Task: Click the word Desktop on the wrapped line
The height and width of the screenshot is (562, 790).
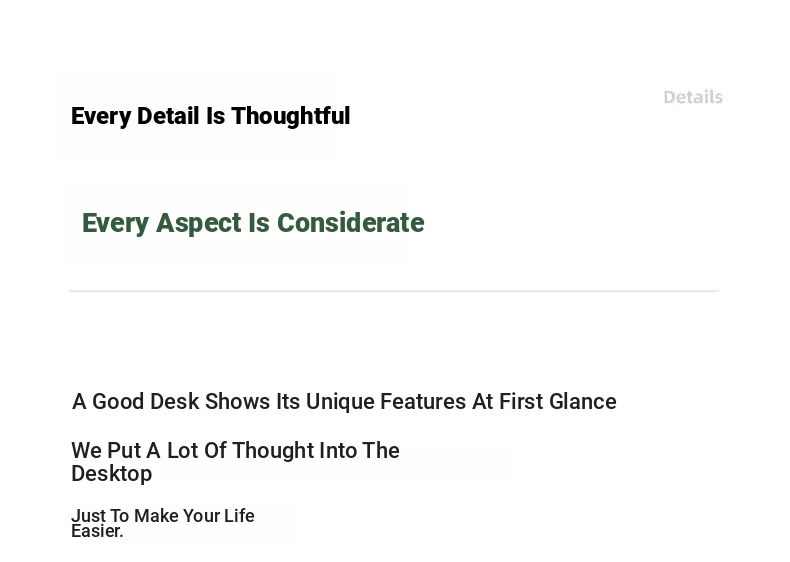Action: [x=111, y=474]
